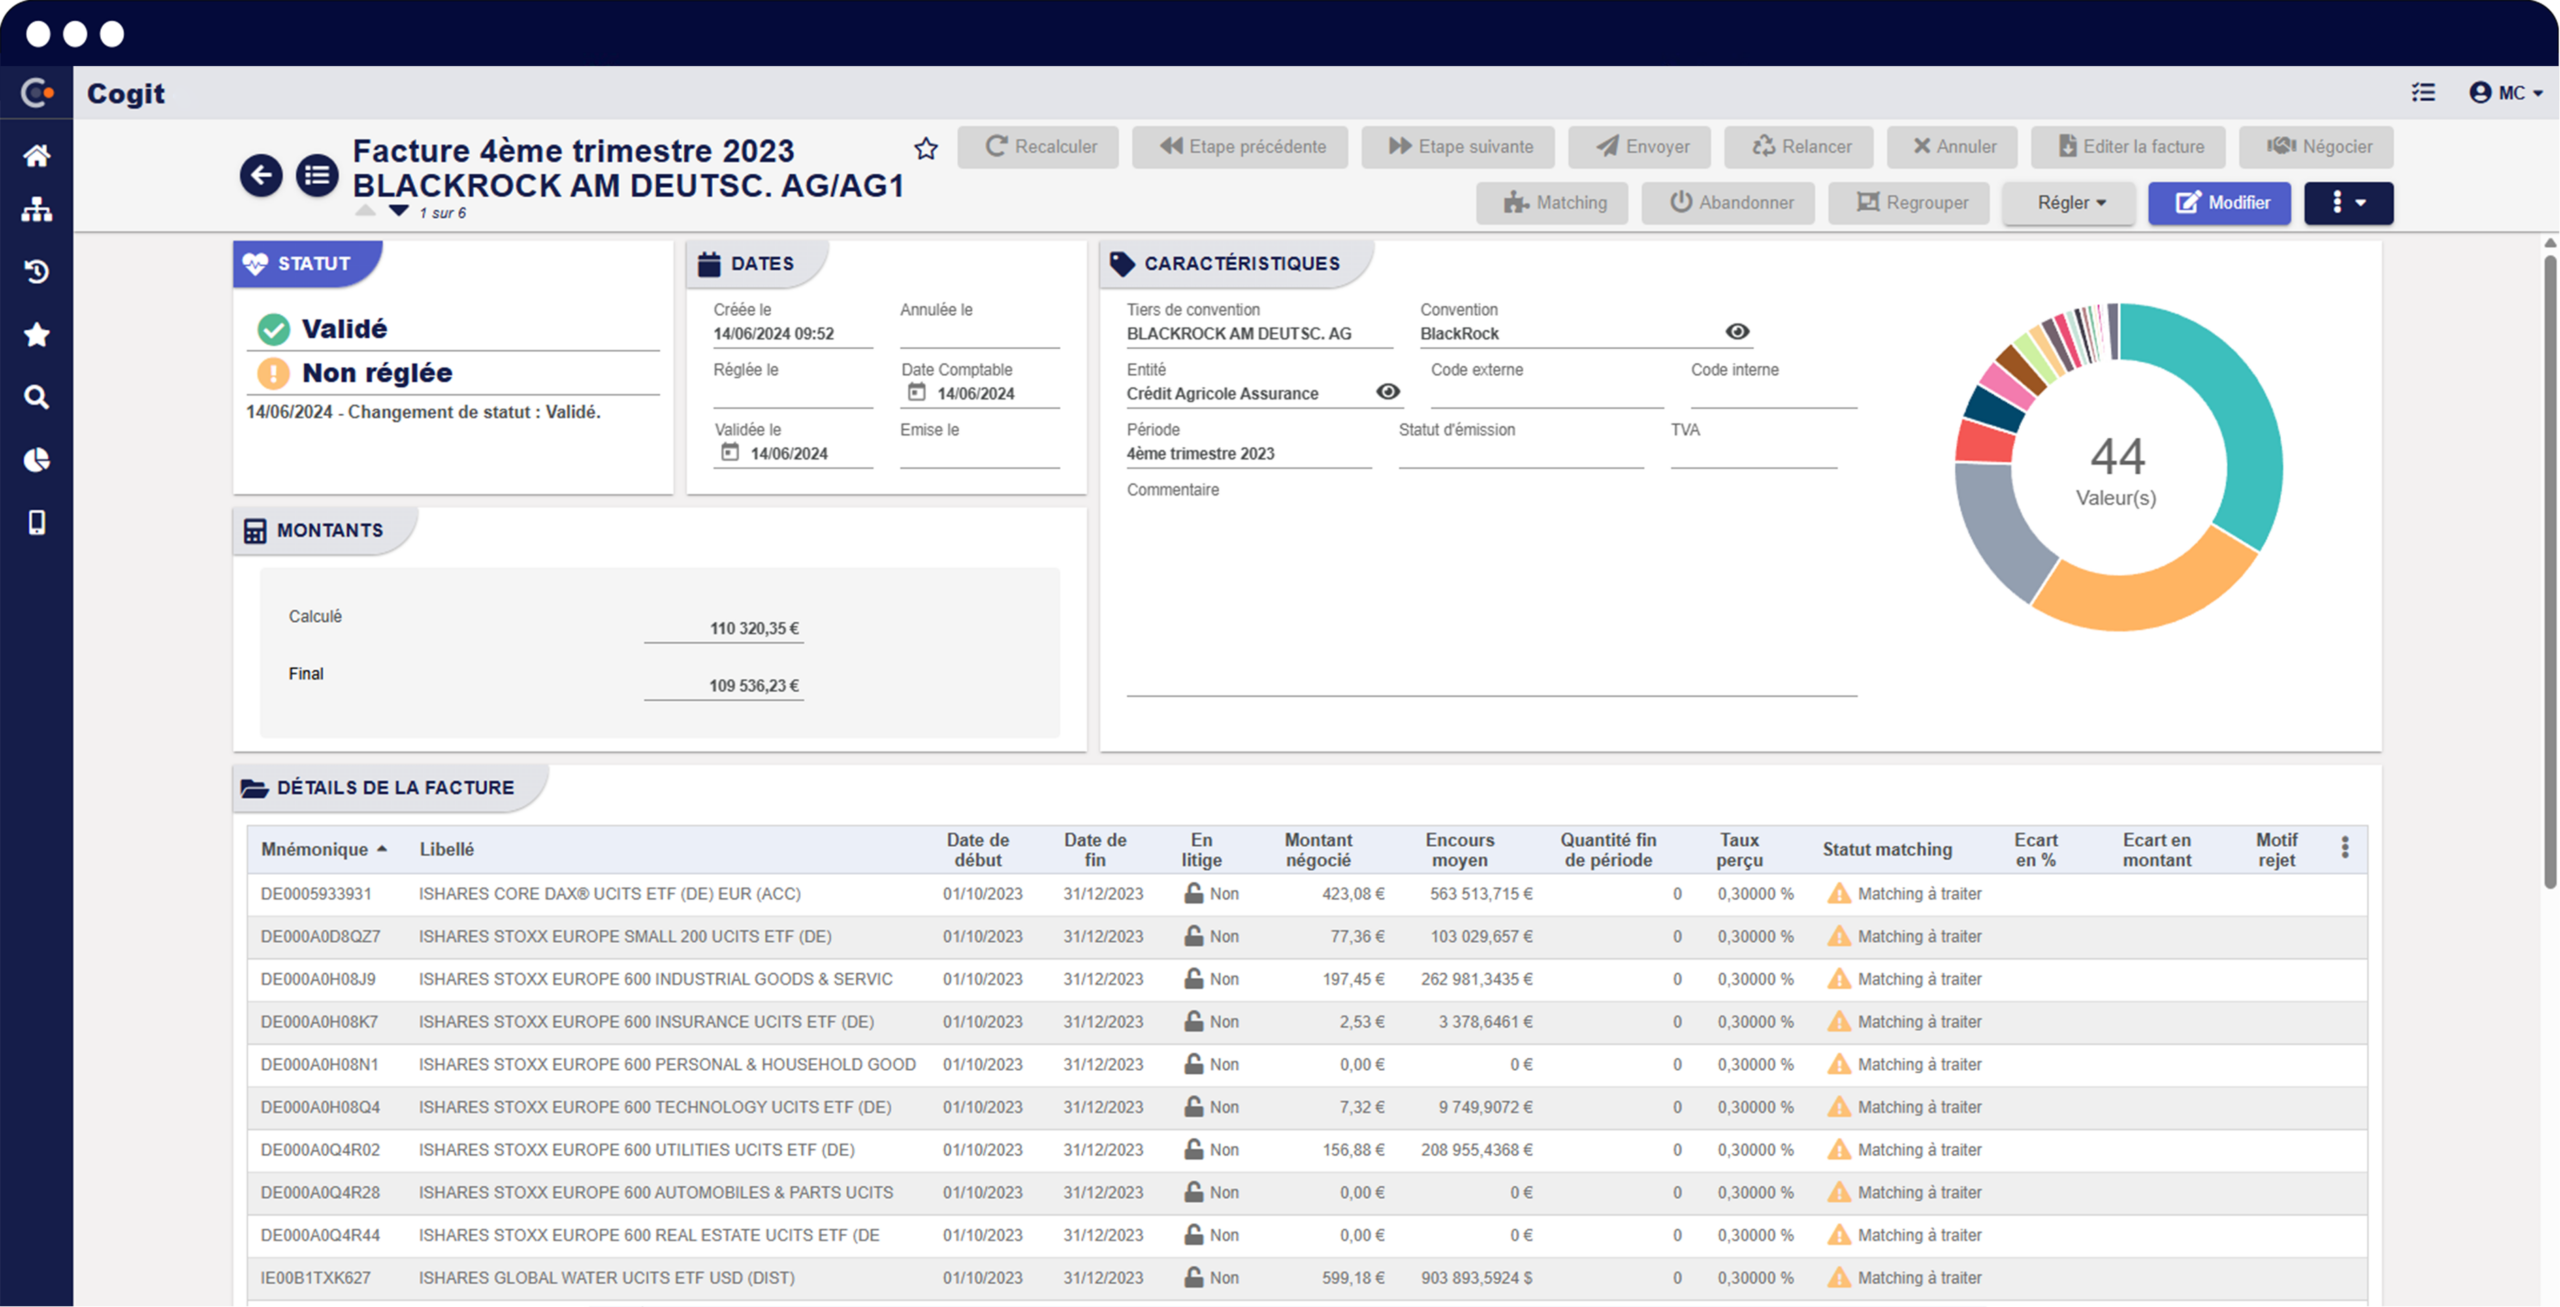Click warning icon on IE00B1TXK627 row
Image resolution: width=2560 pixels, height=1307 pixels.
tap(1839, 1277)
